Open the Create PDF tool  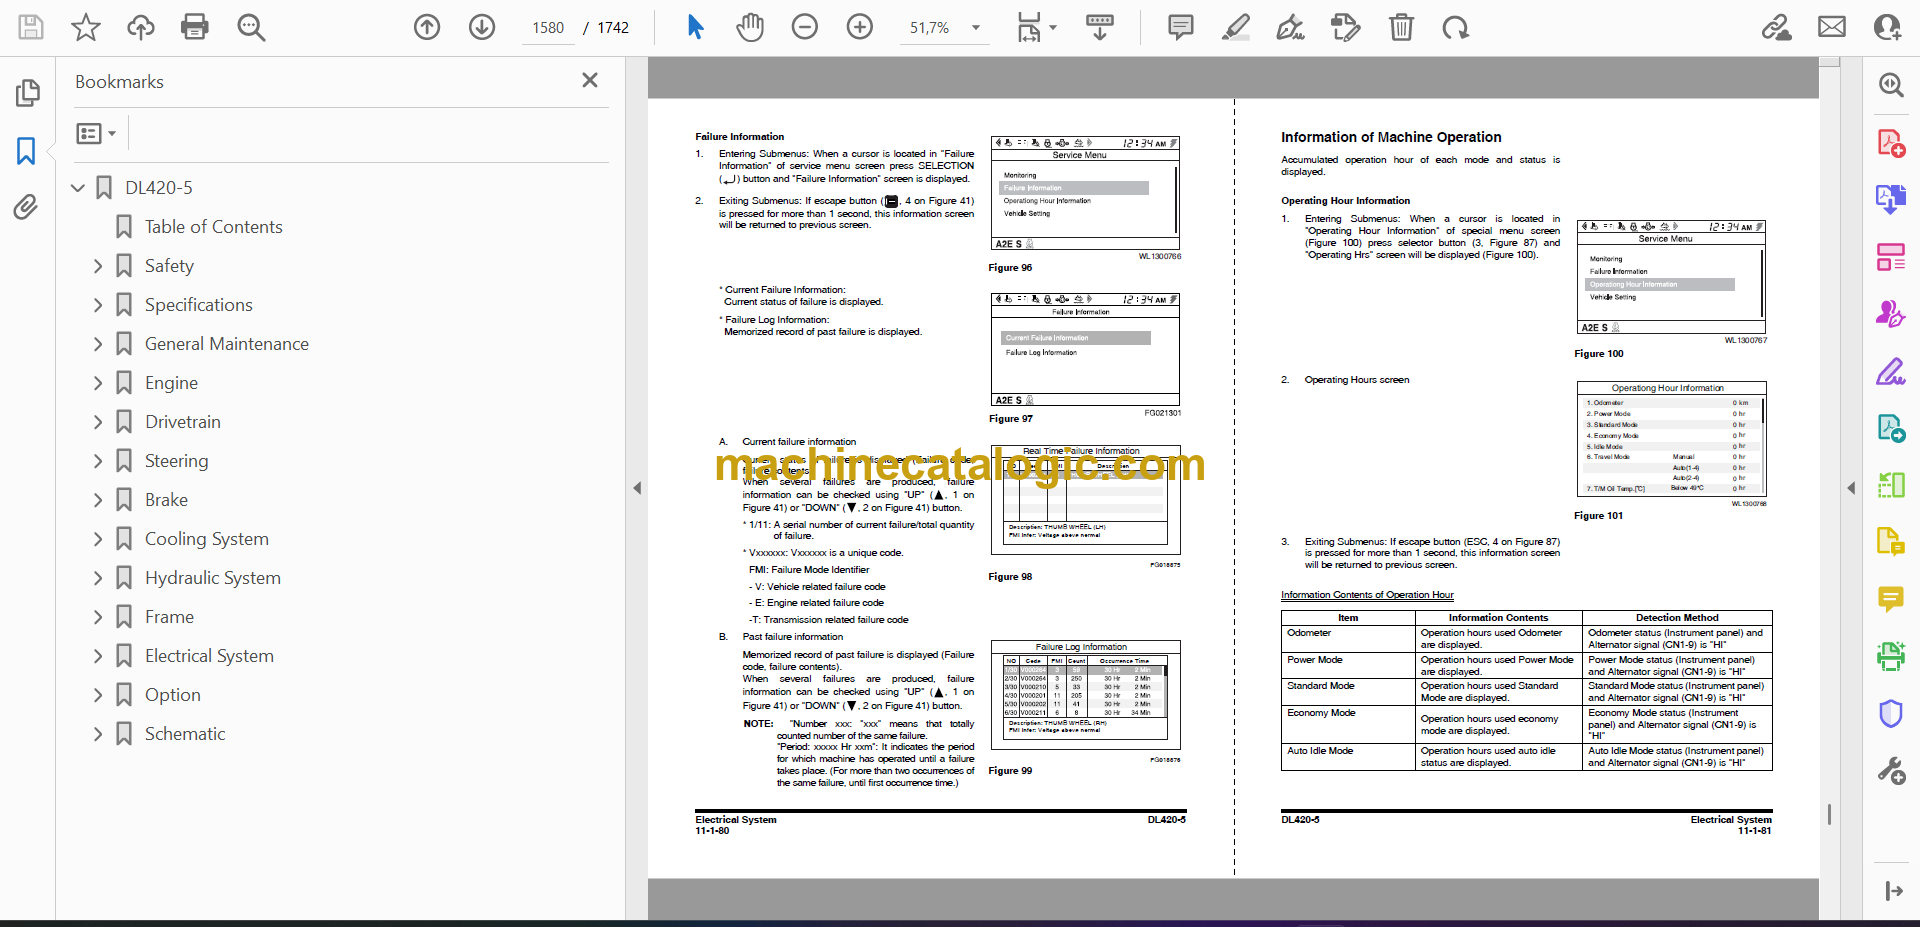pyautogui.click(x=1891, y=143)
